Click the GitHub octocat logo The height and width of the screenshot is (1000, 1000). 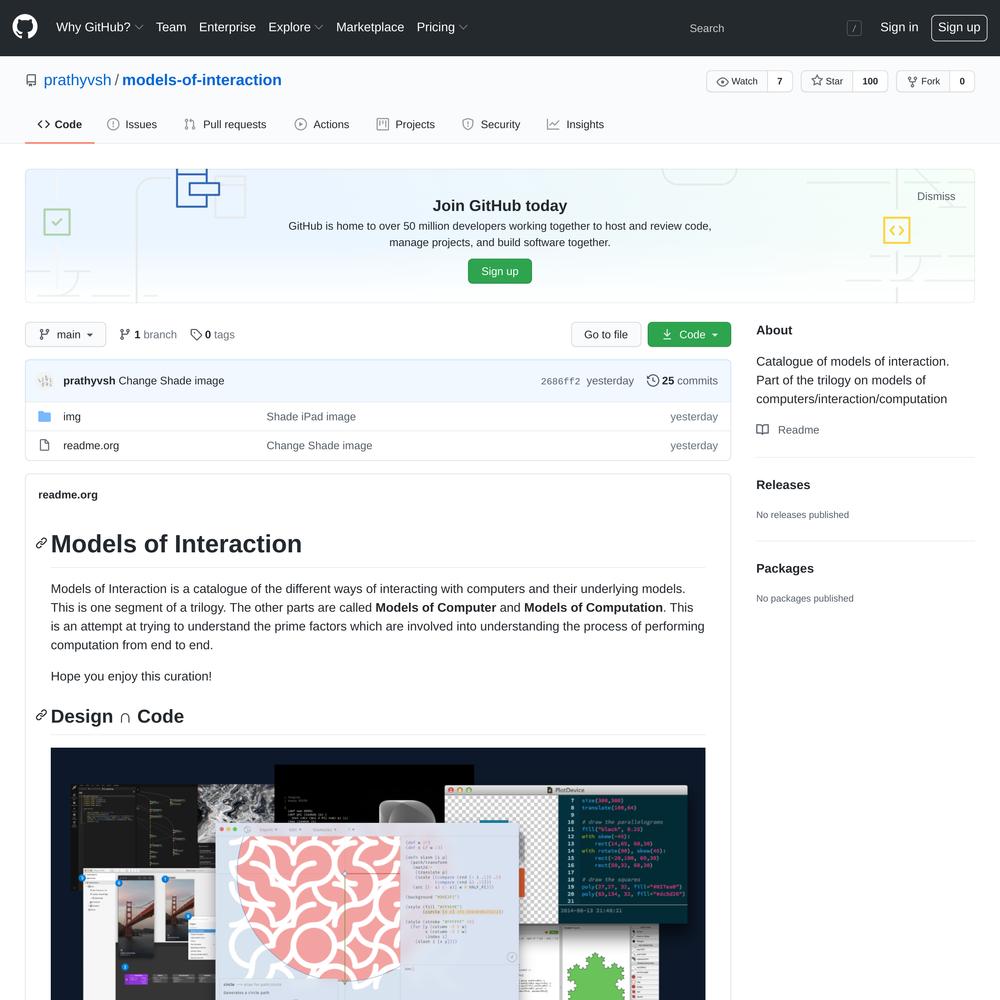25,27
